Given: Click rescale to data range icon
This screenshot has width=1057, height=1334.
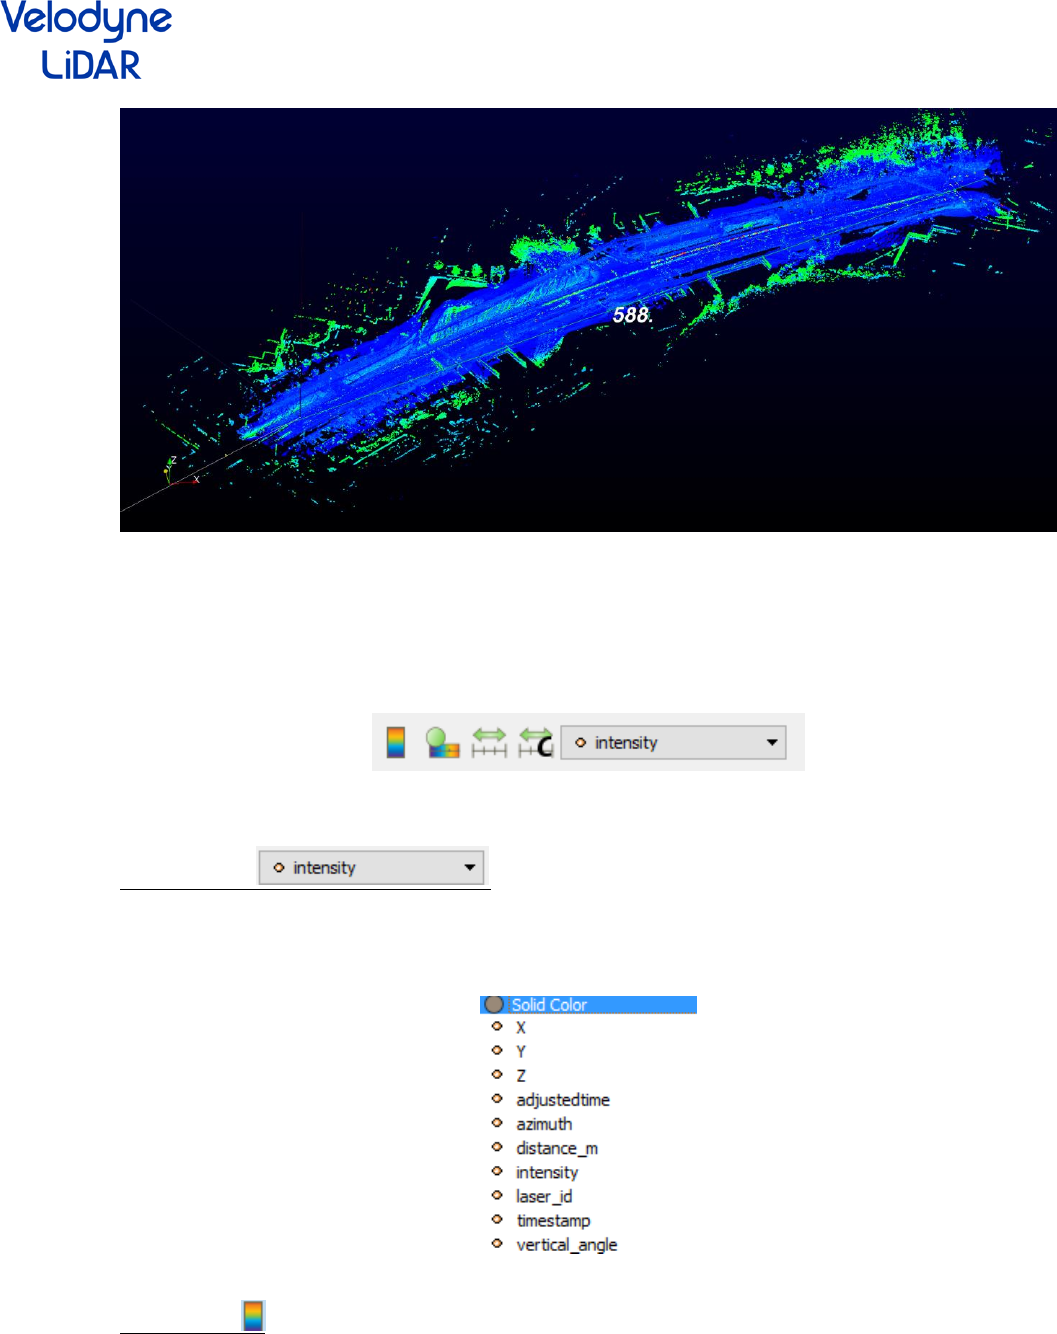Looking at the screenshot, I should [489, 742].
